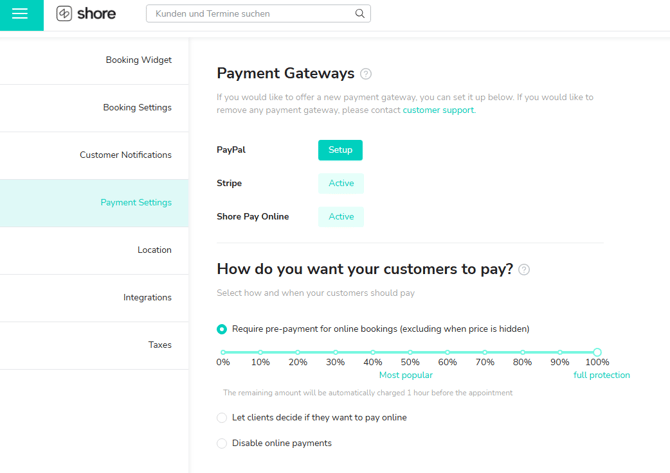Click the search magnifier icon
The width and height of the screenshot is (670, 473).
point(360,14)
